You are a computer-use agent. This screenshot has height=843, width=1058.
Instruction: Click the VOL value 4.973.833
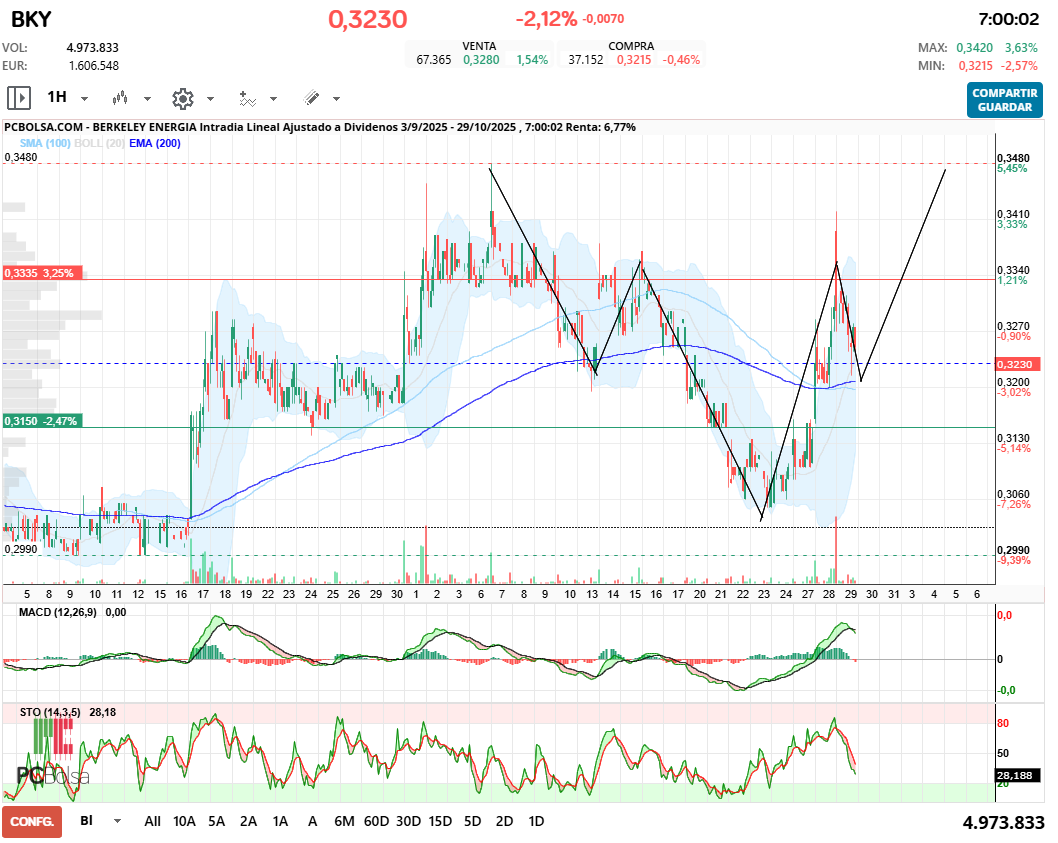tap(92, 48)
